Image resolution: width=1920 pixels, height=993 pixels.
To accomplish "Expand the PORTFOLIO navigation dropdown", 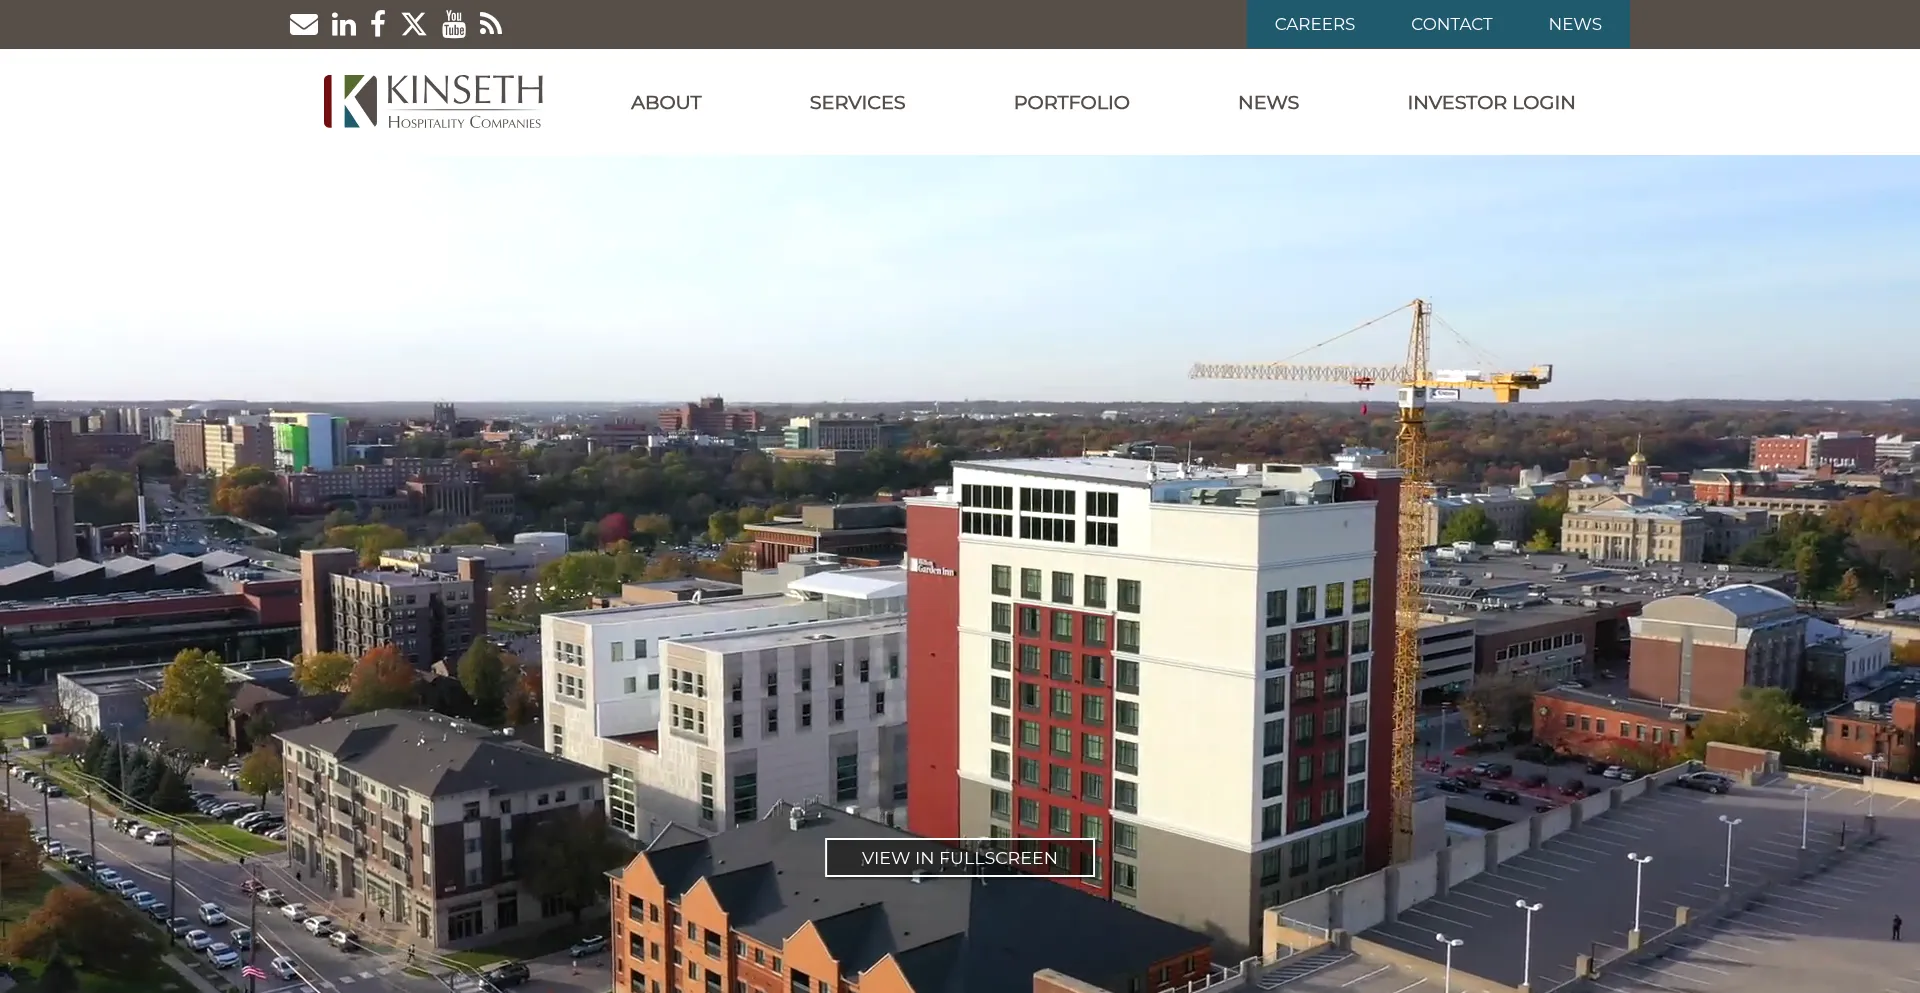I will [x=1071, y=102].
